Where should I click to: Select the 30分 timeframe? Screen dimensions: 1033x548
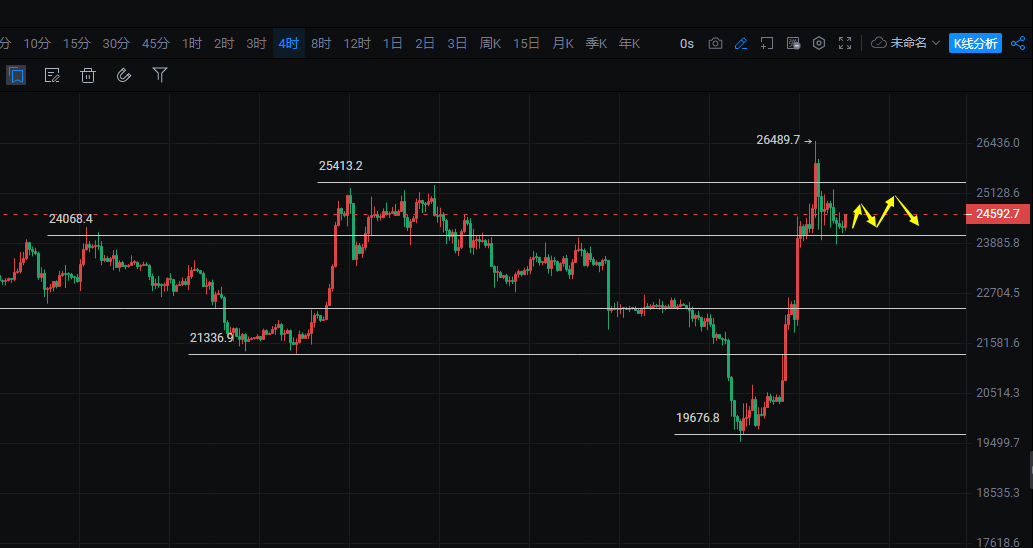pos(116,43)
